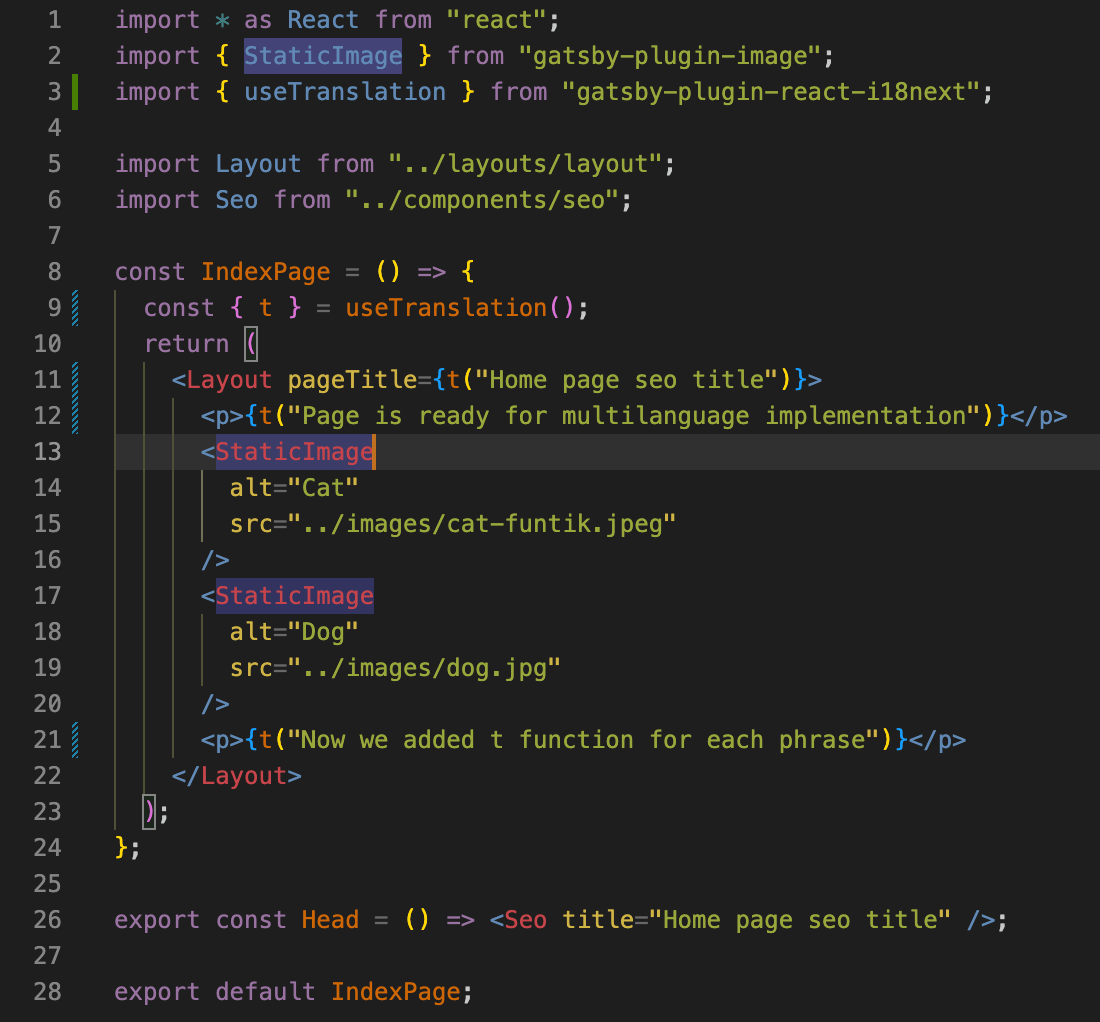The image size is (1100, 1022).
Task: Click "Home page seo title" on line 11
Action: coord(626,380)
